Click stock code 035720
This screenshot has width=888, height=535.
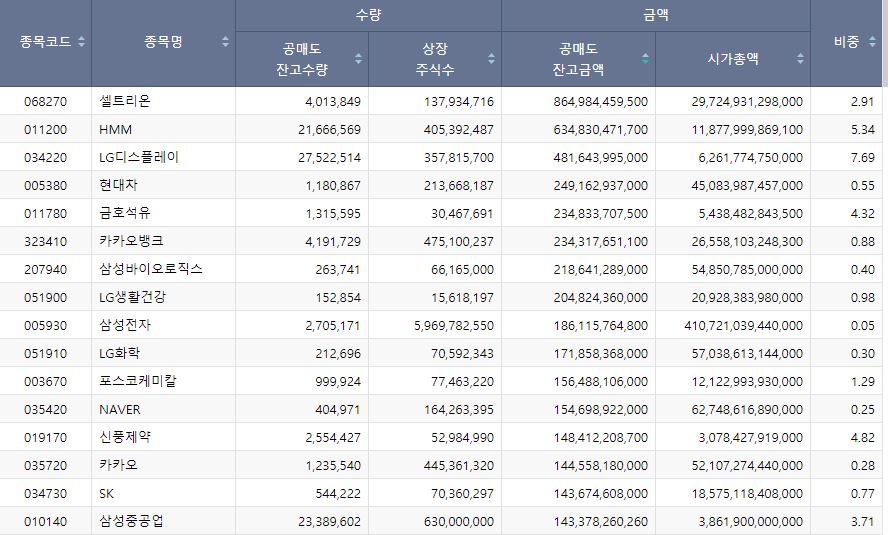[45, 465]
